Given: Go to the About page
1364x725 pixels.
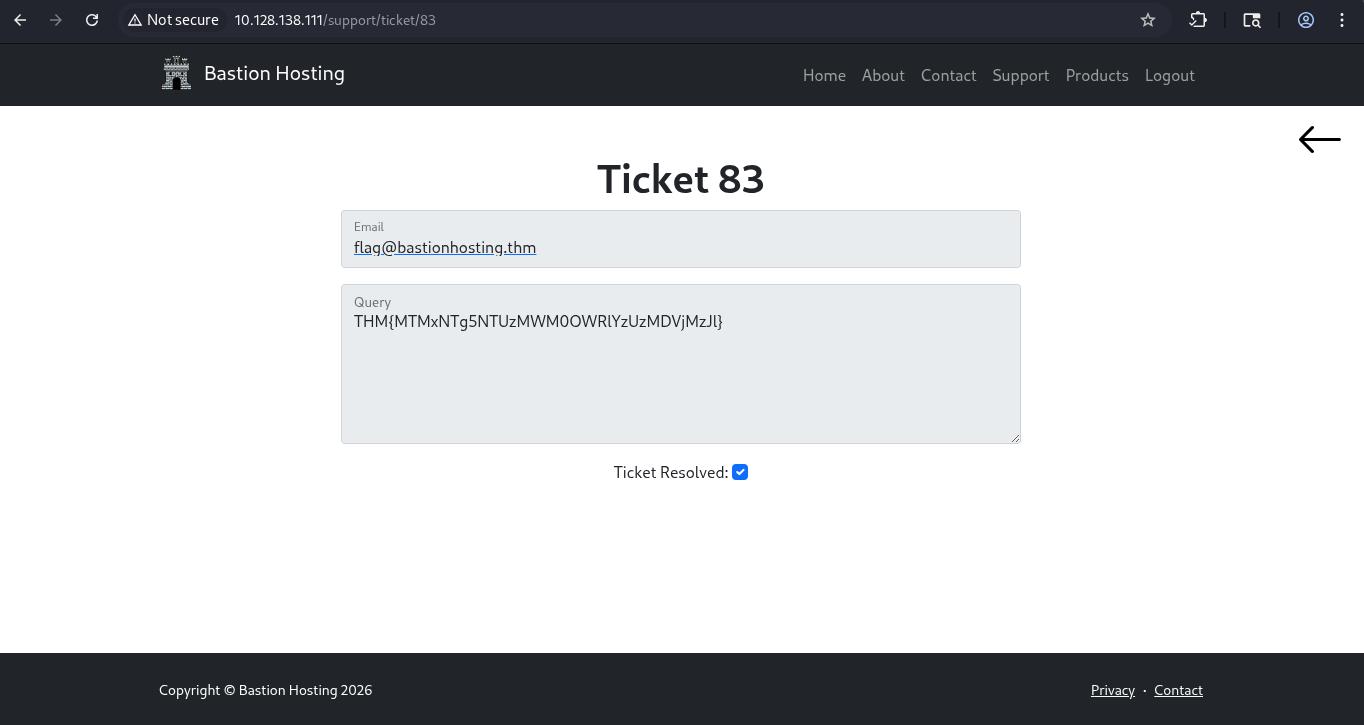Looking at the screenshot, I should pos(883,76).
